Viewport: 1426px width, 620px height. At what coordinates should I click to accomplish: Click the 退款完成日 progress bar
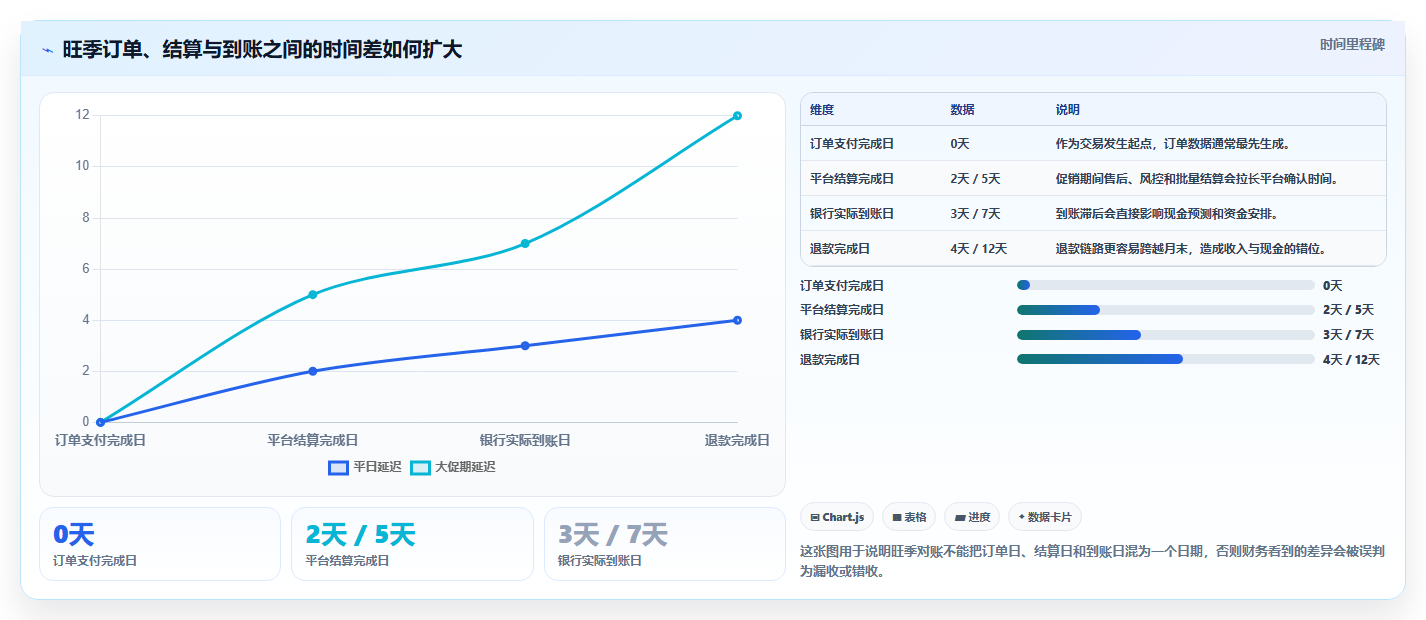(x=1165, y=359)
